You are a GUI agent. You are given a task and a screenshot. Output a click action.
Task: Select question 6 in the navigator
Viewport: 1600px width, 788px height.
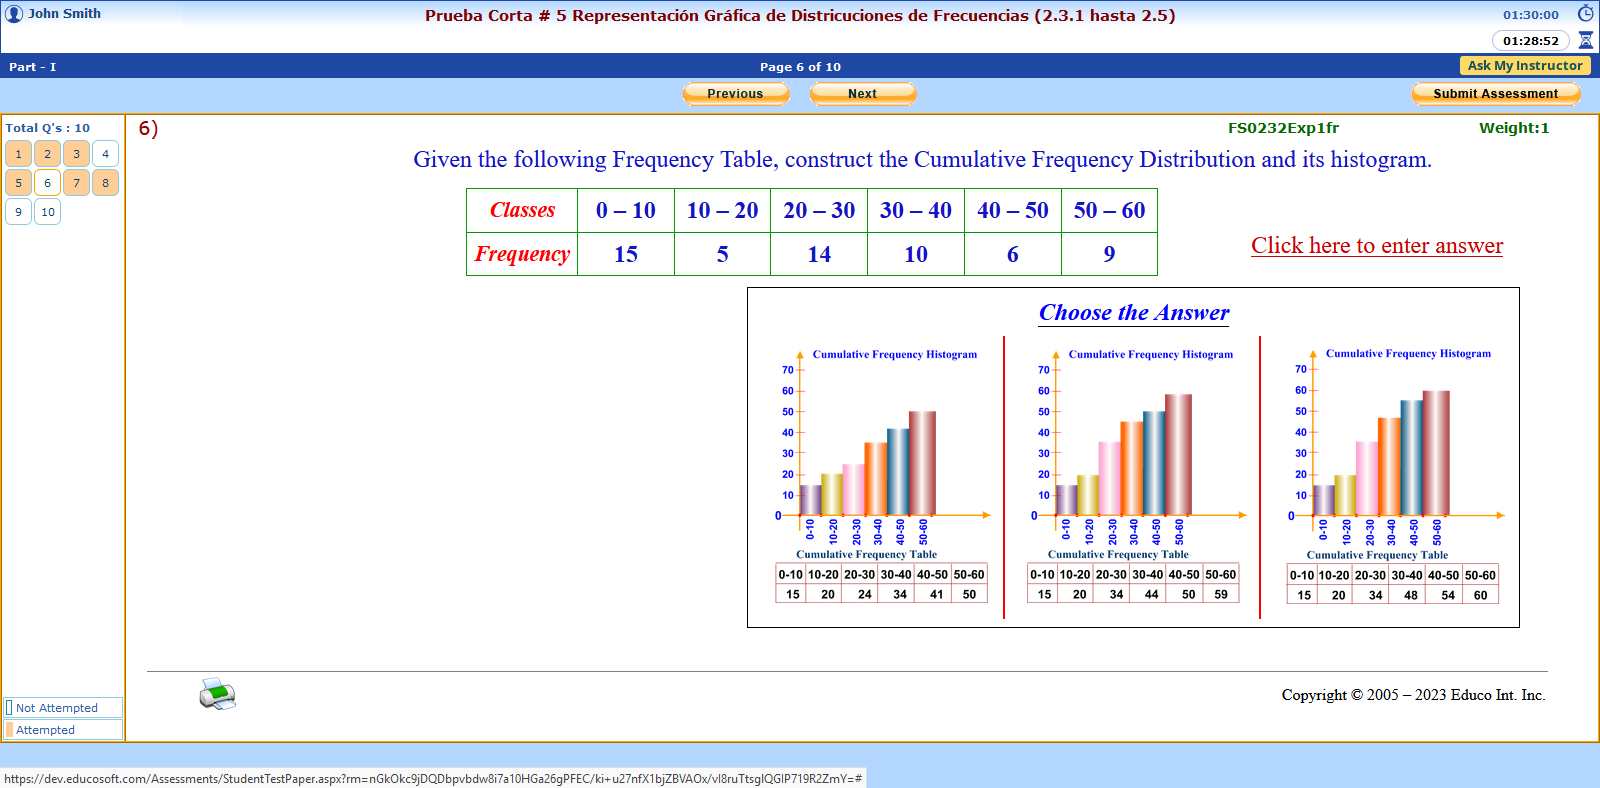tap(47, 183)
